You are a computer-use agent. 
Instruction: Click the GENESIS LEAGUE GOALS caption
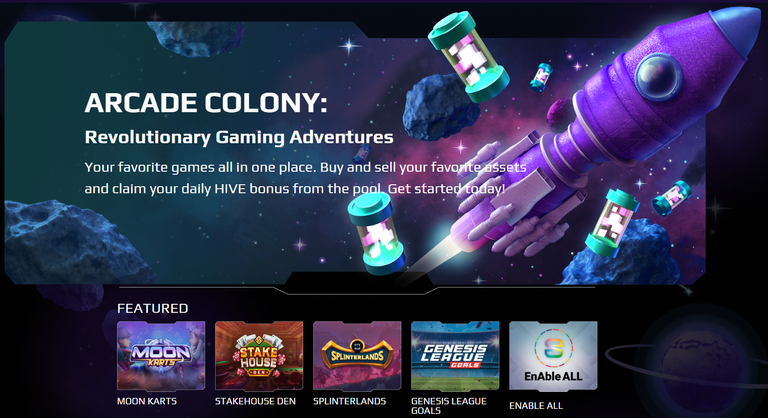point(449,406)
